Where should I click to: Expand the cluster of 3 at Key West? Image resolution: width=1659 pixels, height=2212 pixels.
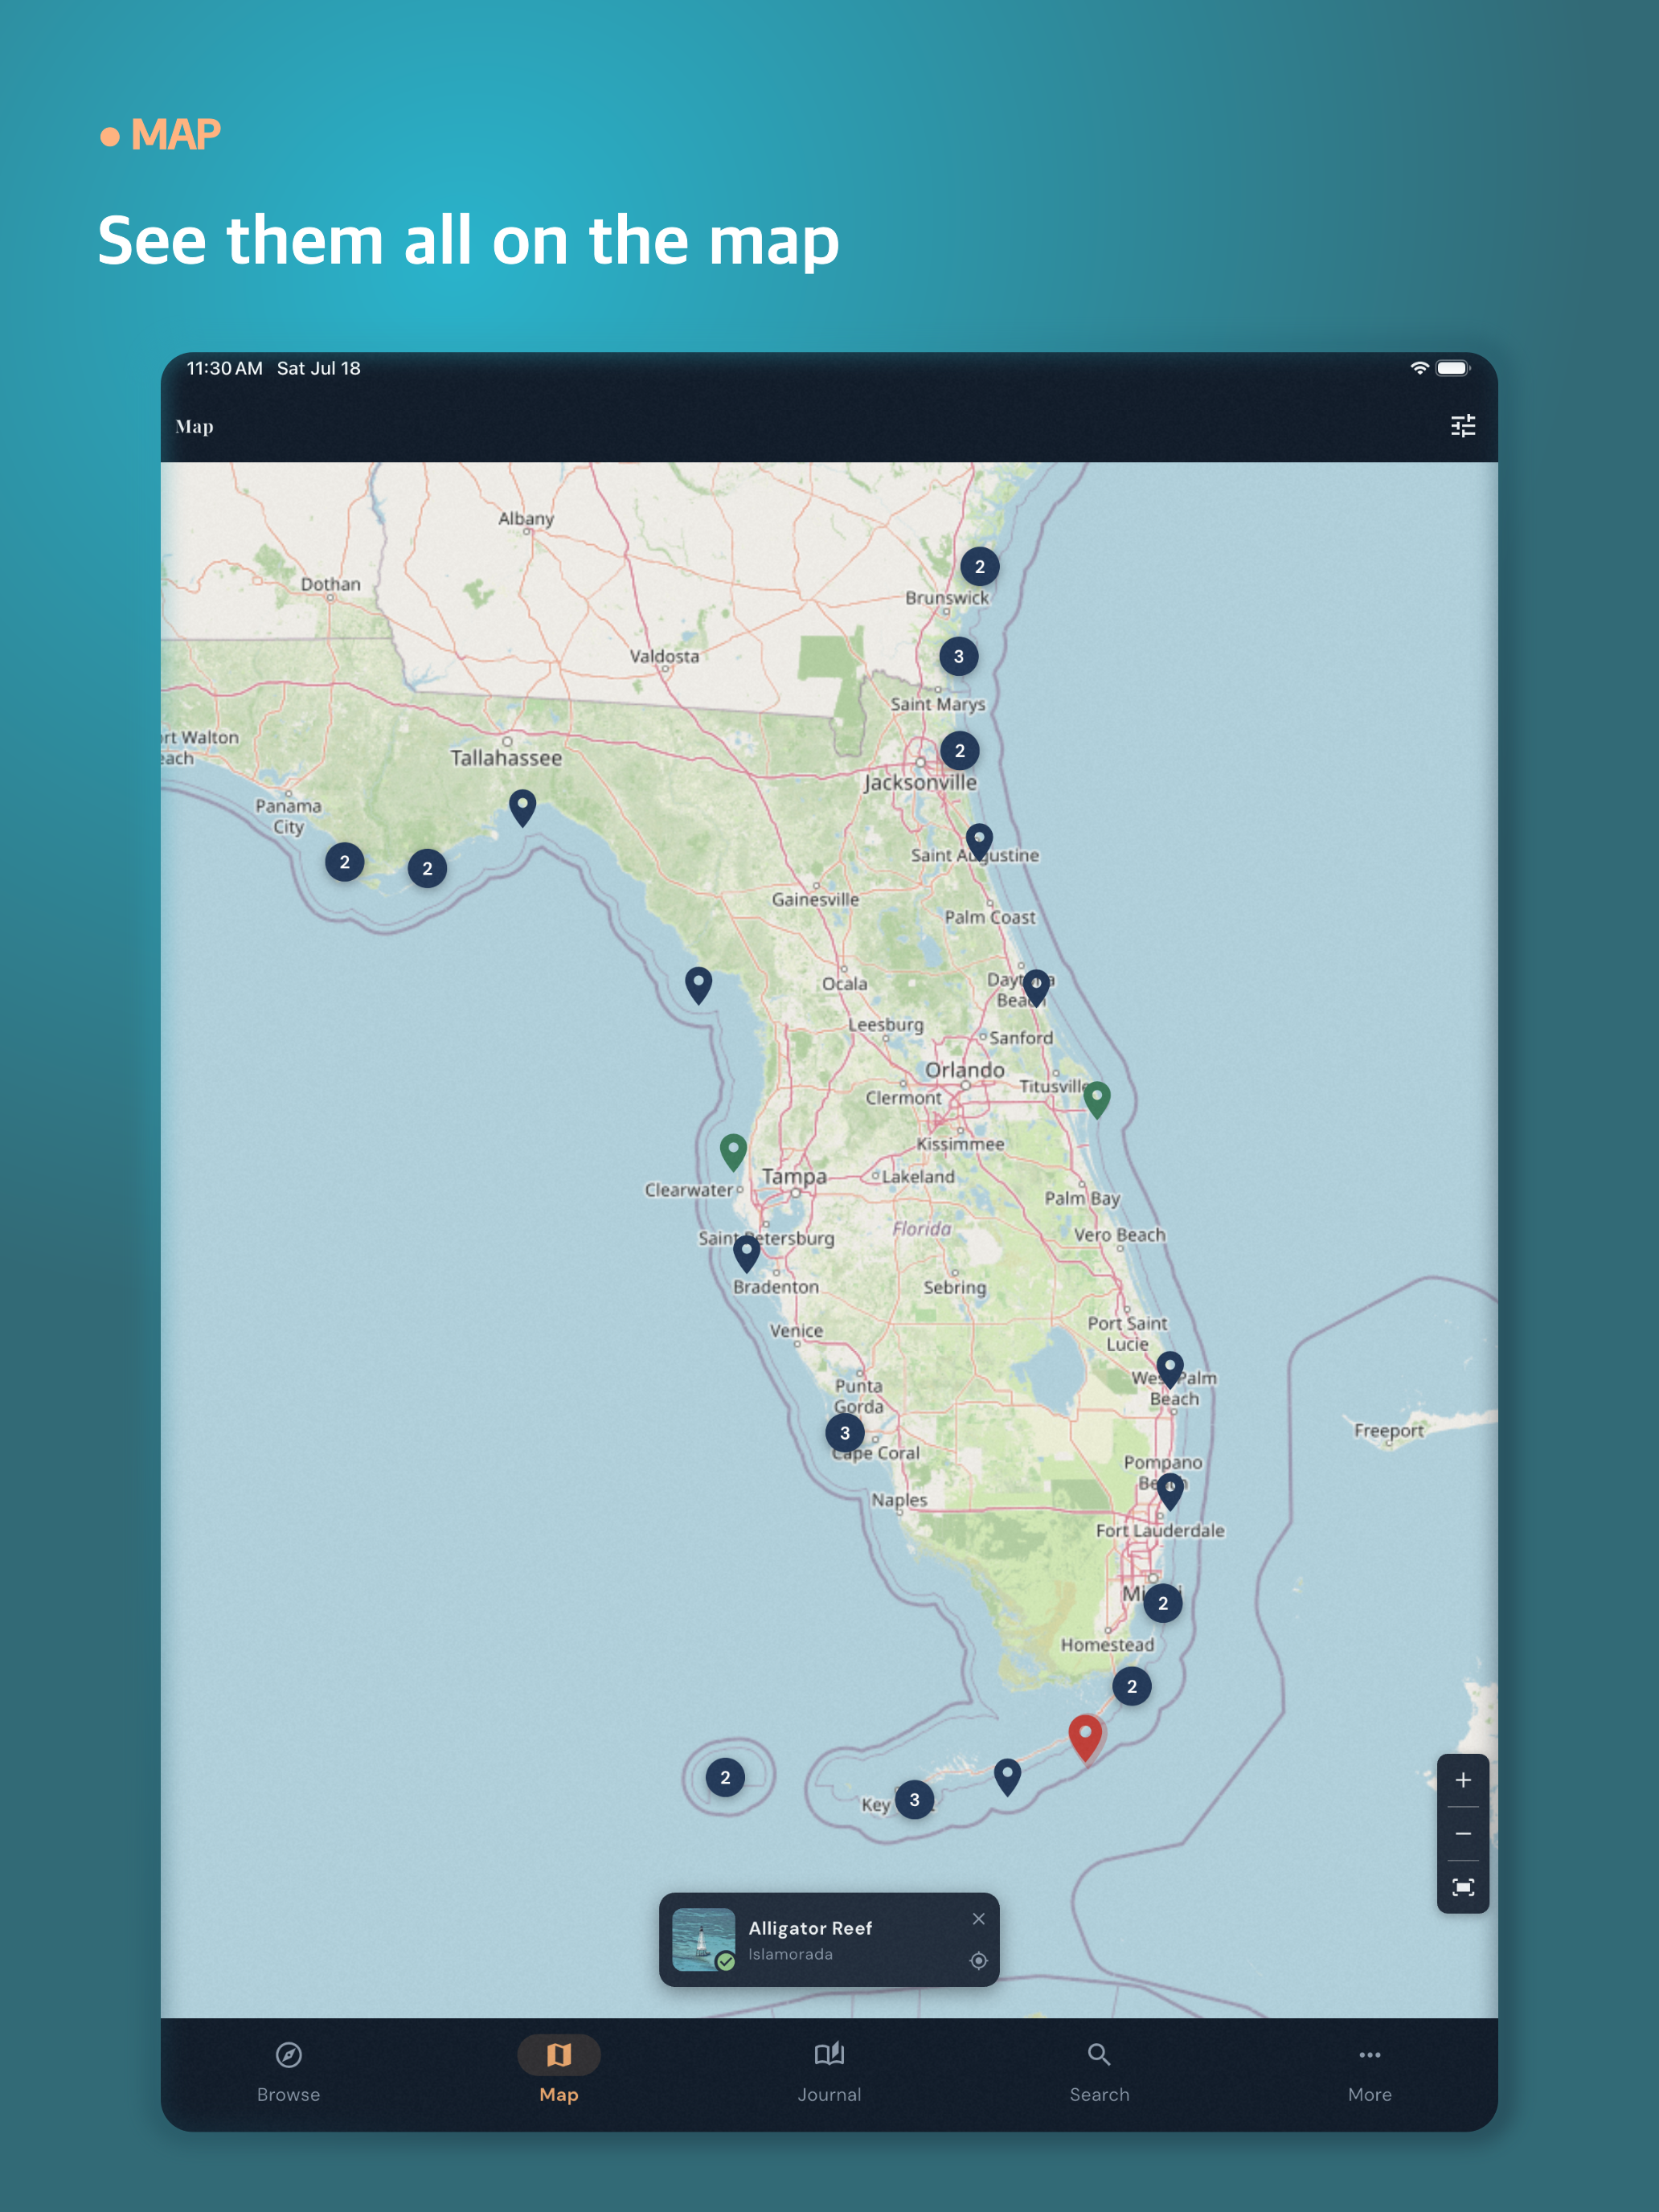click(914, 1800)
